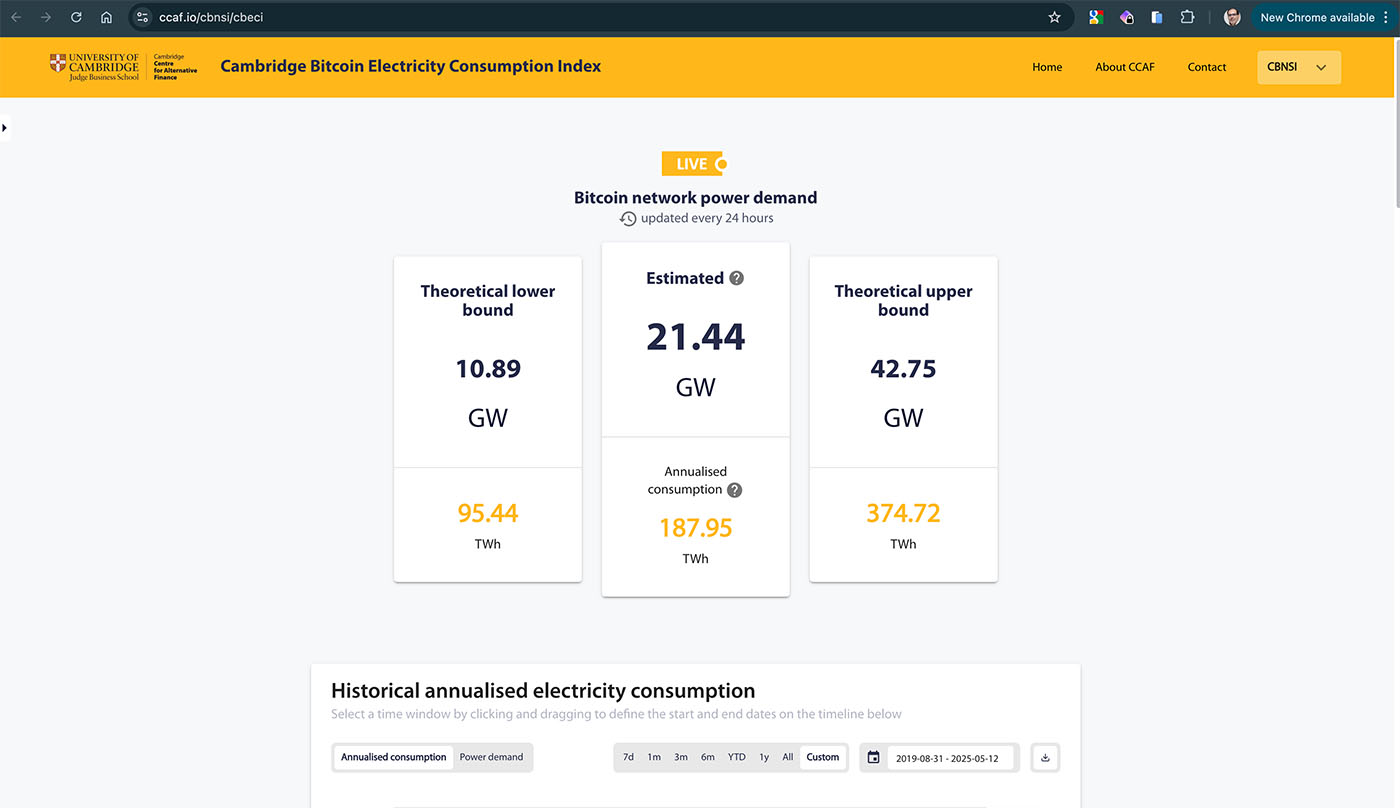Click the University of Cambridge logo

coord(123,67)
